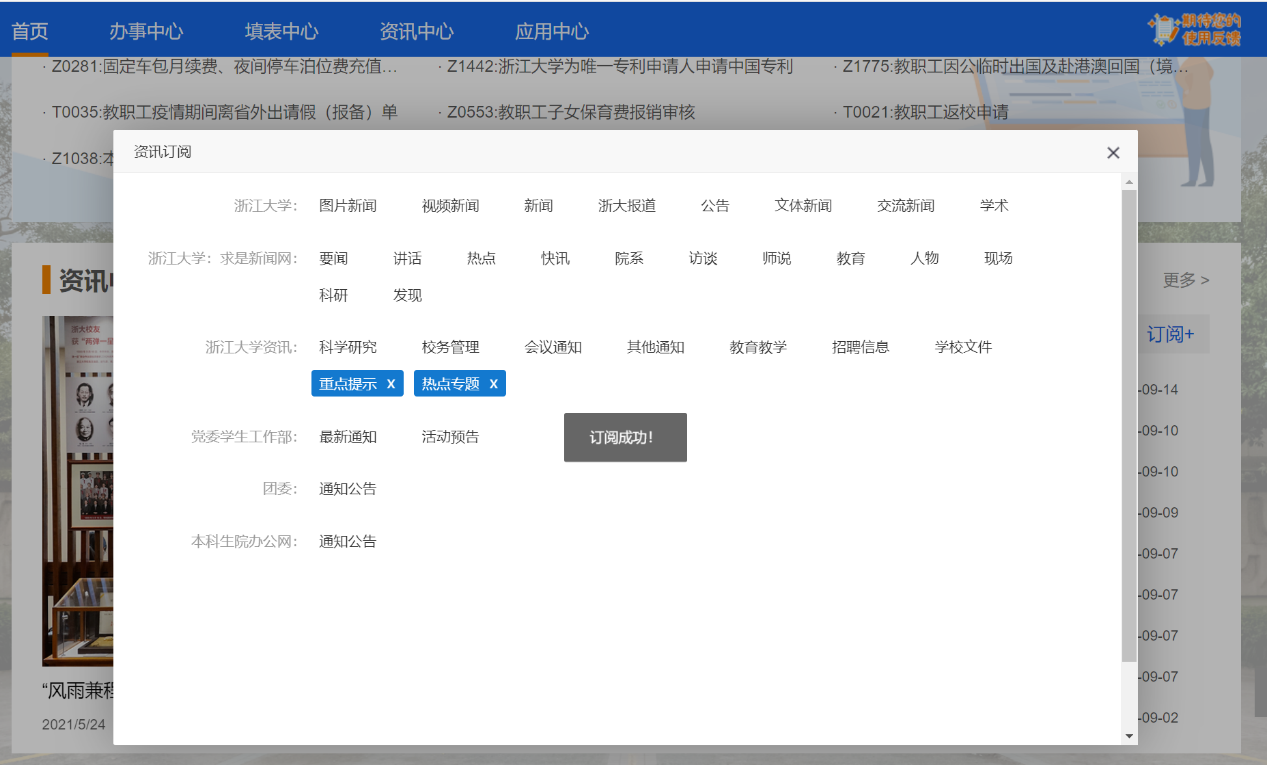Select 师说 category

pos(777,258)
